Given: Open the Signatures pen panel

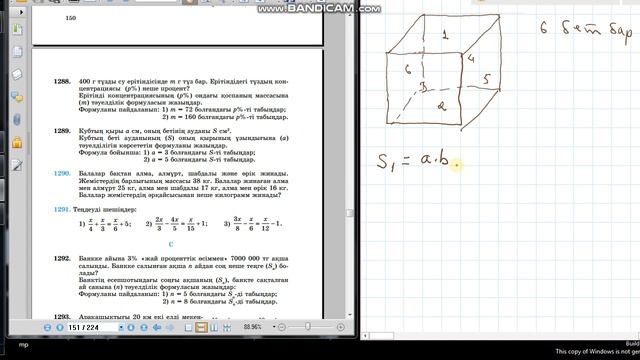Looking at the screenshot, I should 17,165.
